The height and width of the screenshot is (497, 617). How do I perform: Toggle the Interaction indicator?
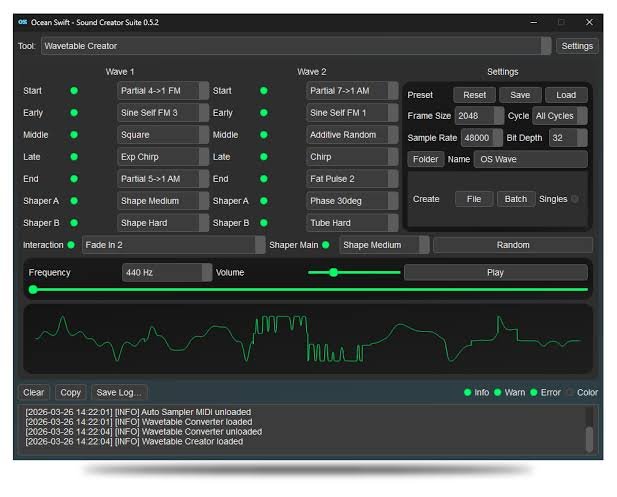[71, 245]
